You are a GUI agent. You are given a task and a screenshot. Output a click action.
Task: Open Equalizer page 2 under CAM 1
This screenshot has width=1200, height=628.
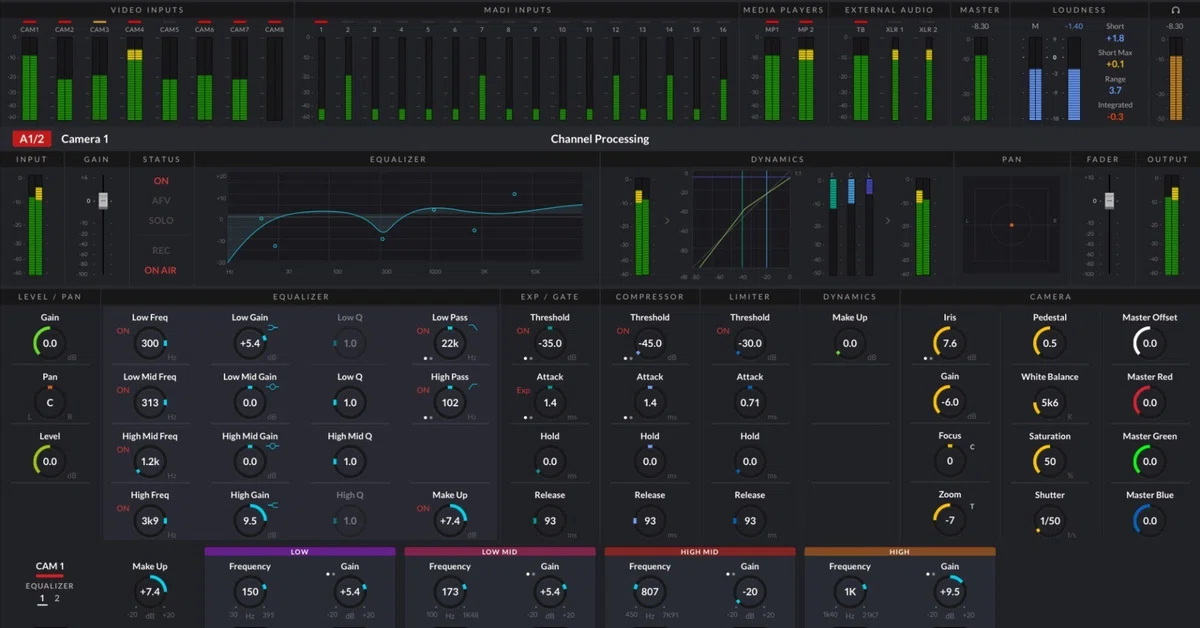[x=57, y=598]
